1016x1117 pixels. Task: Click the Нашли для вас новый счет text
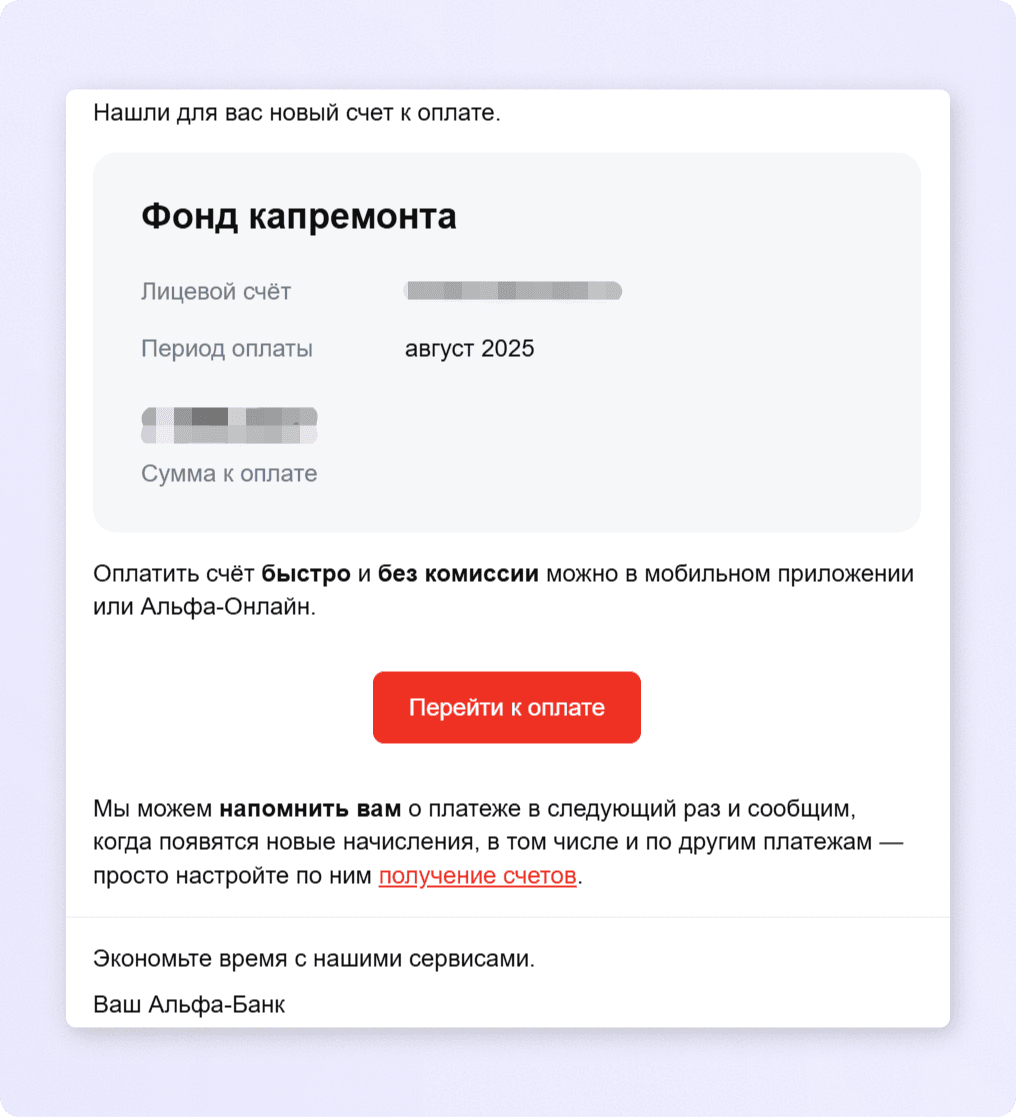click(296, 113)
